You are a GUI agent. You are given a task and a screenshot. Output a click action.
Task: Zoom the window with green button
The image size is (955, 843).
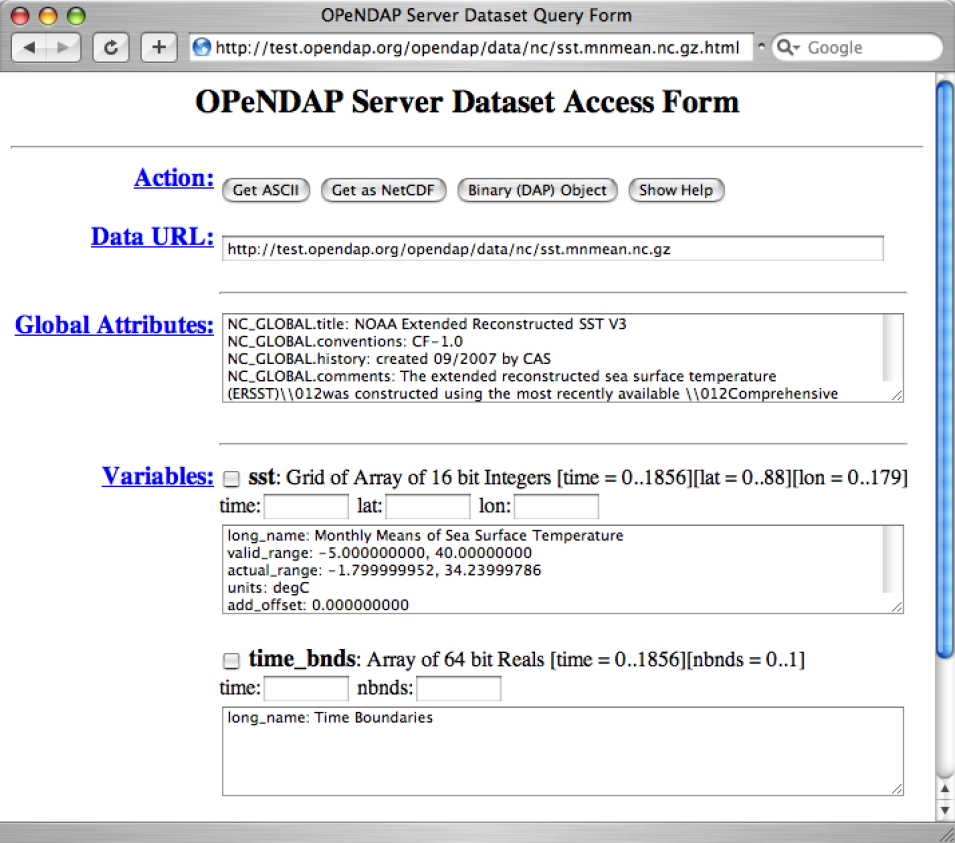click(76, 16)
